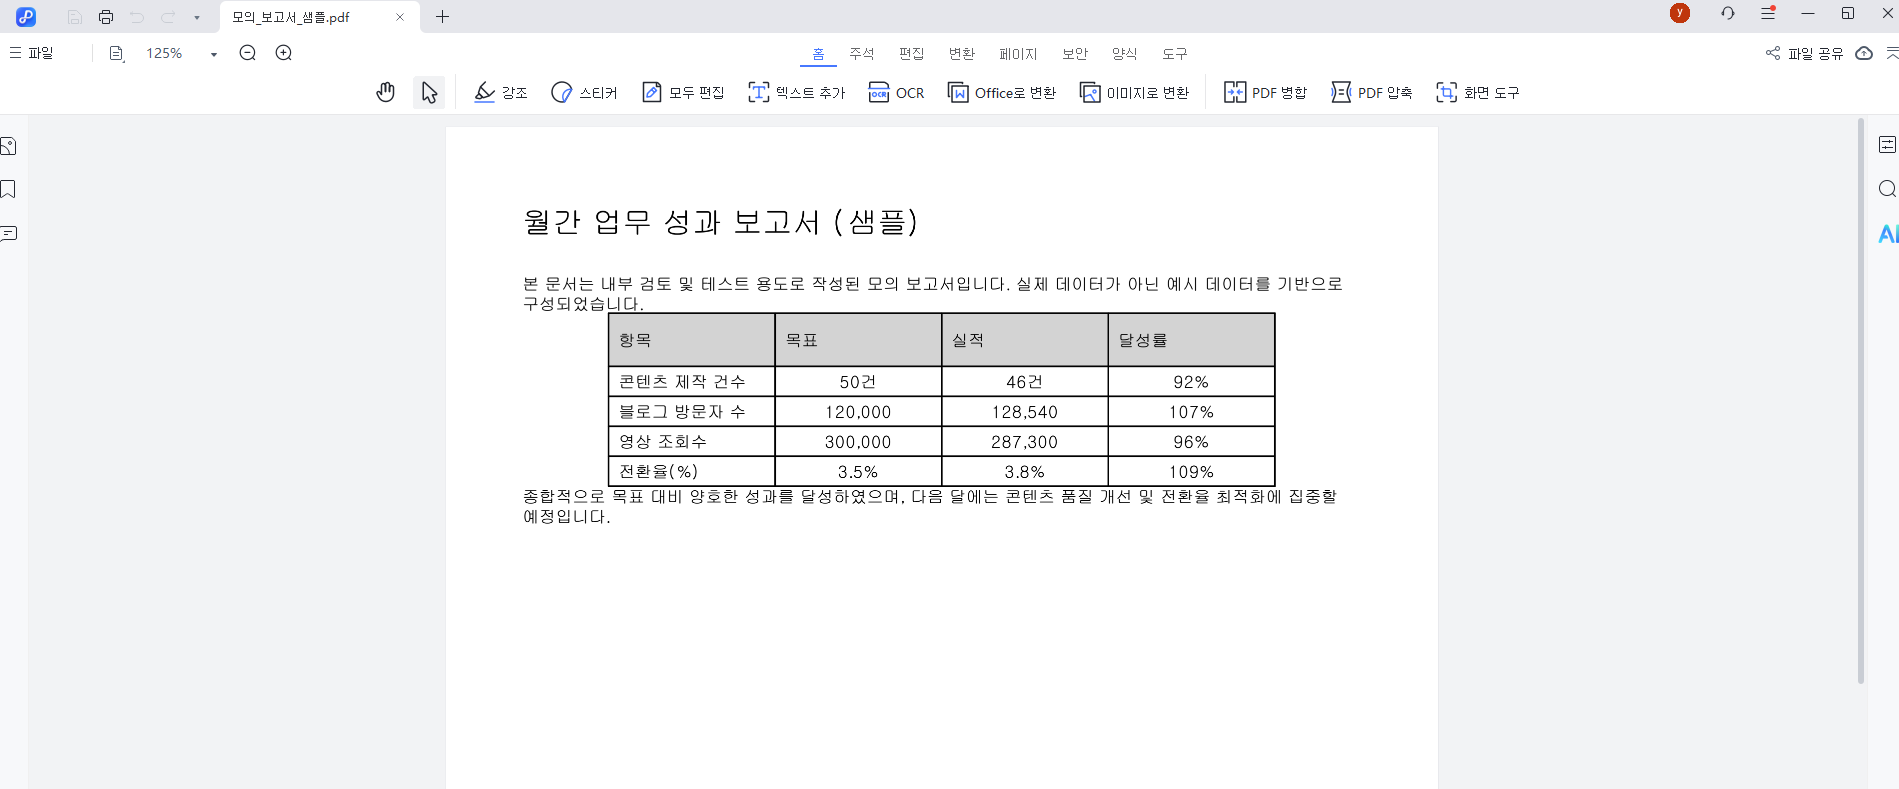The width and height of the screenshot is (1899, 789).
Task: Click the refresh arrow icon in title bar
Action: [1728, 13]
